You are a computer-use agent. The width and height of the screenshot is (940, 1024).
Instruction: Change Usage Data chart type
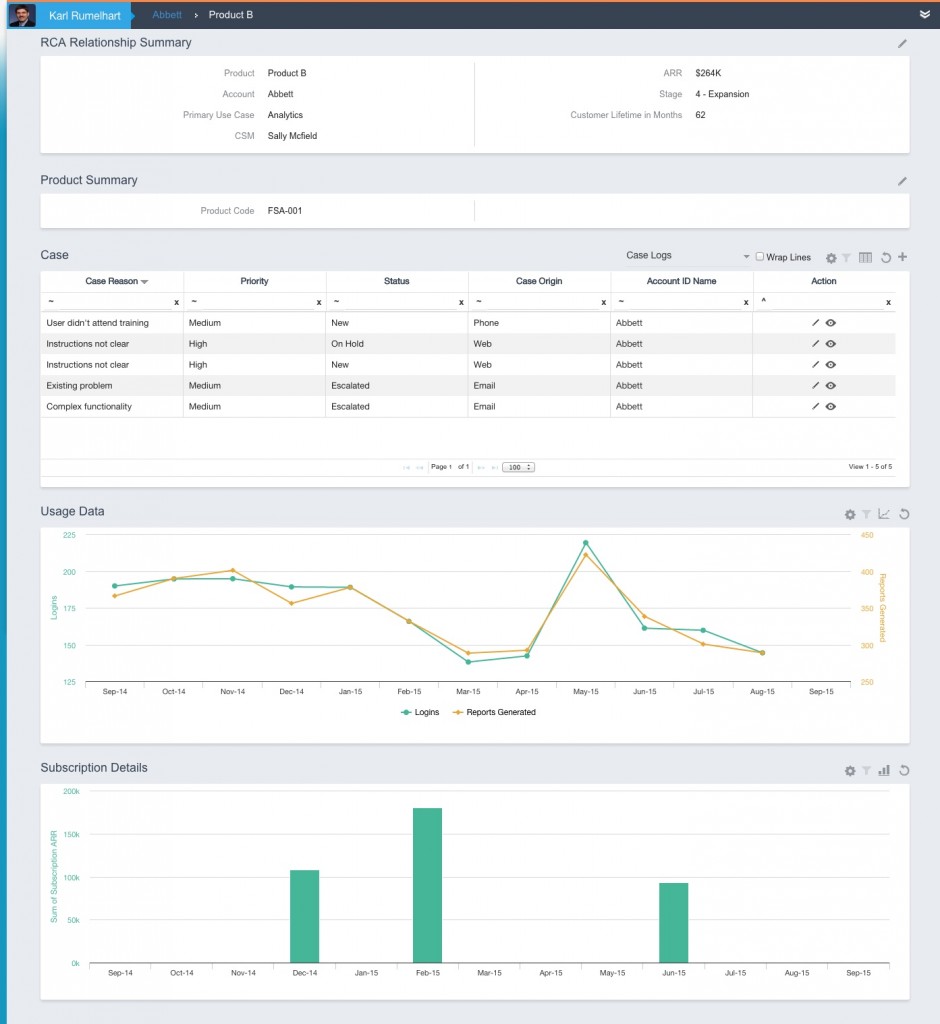(x=884, y=514)
